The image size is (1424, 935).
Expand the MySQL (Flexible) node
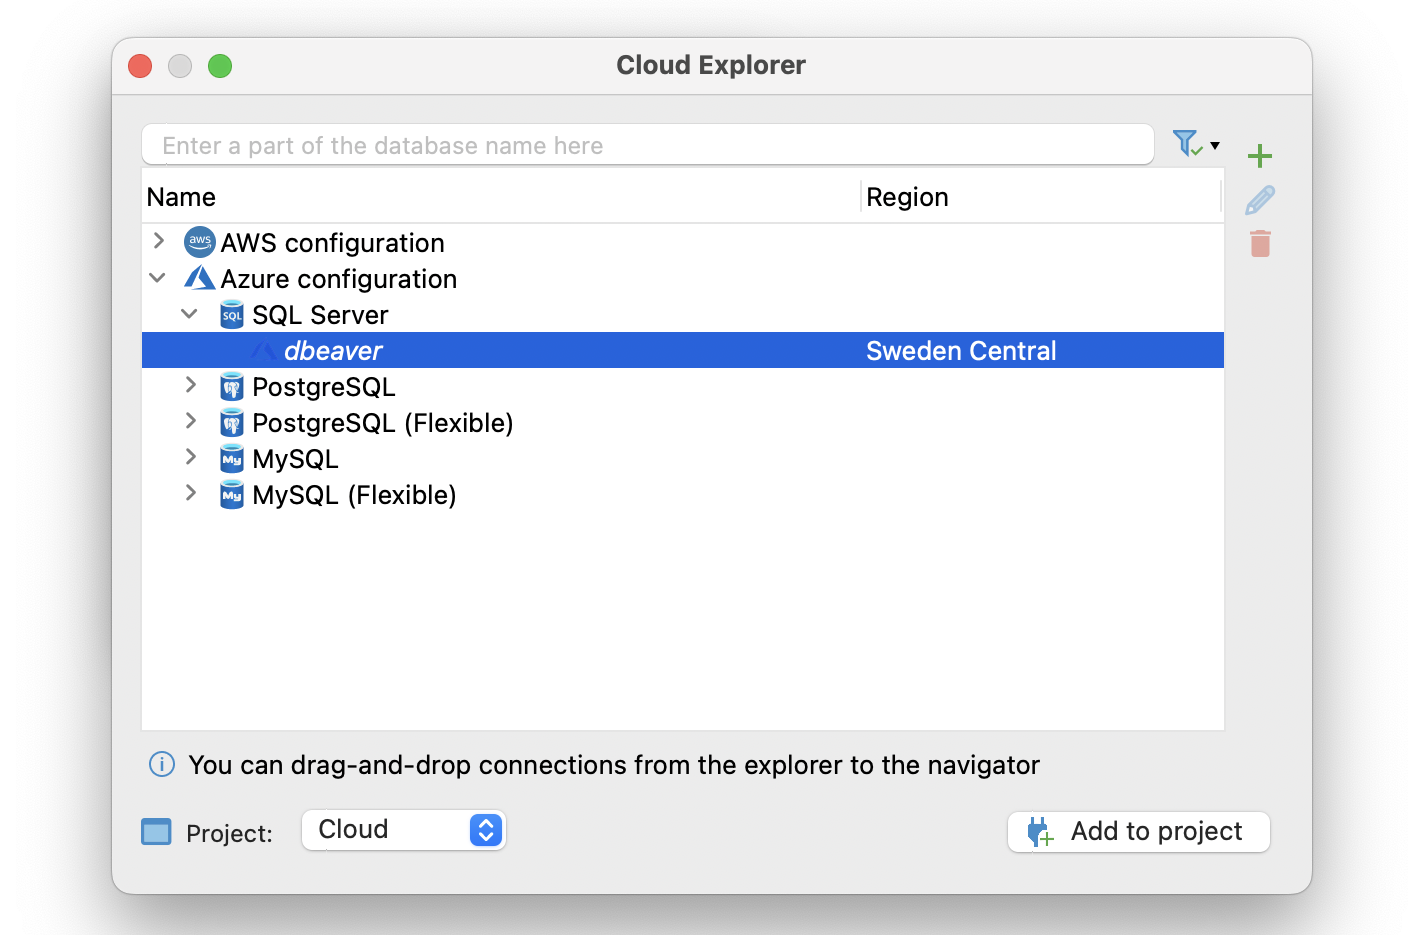[190, 493]
